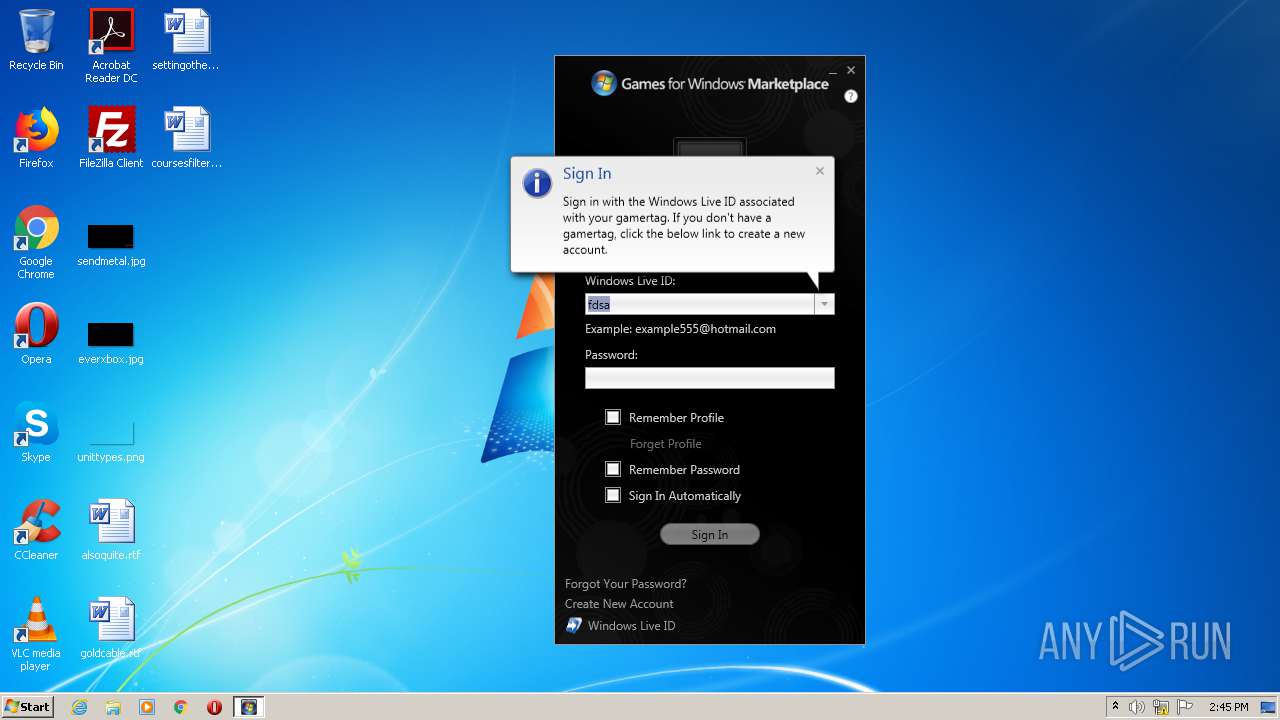
Task: Click Create New Account link
Action: 619,604
